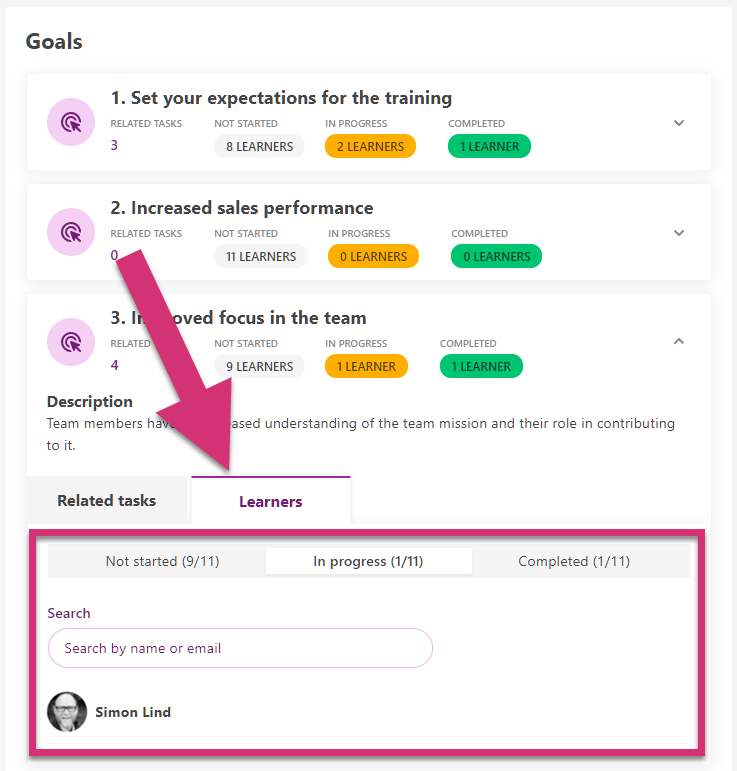Open the 8 Learners not started badge
The height and width of the screenshot is (771, 737).
(x=259, y=146)
